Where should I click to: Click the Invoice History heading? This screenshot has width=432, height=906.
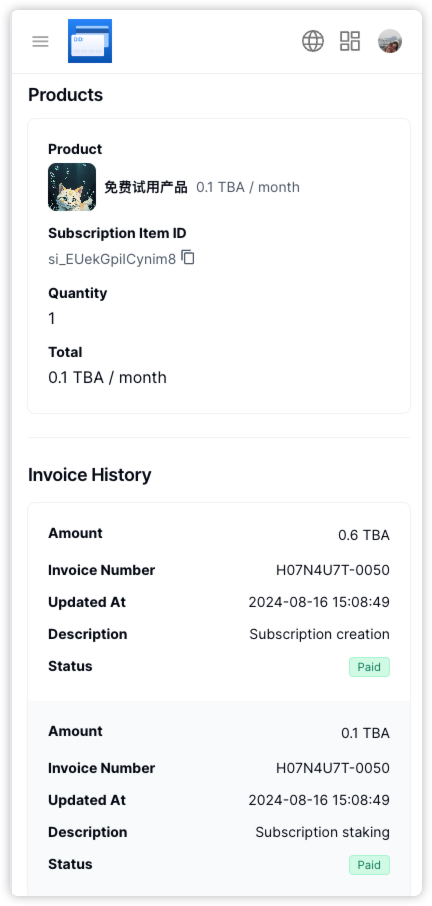(x=90, y=475)
